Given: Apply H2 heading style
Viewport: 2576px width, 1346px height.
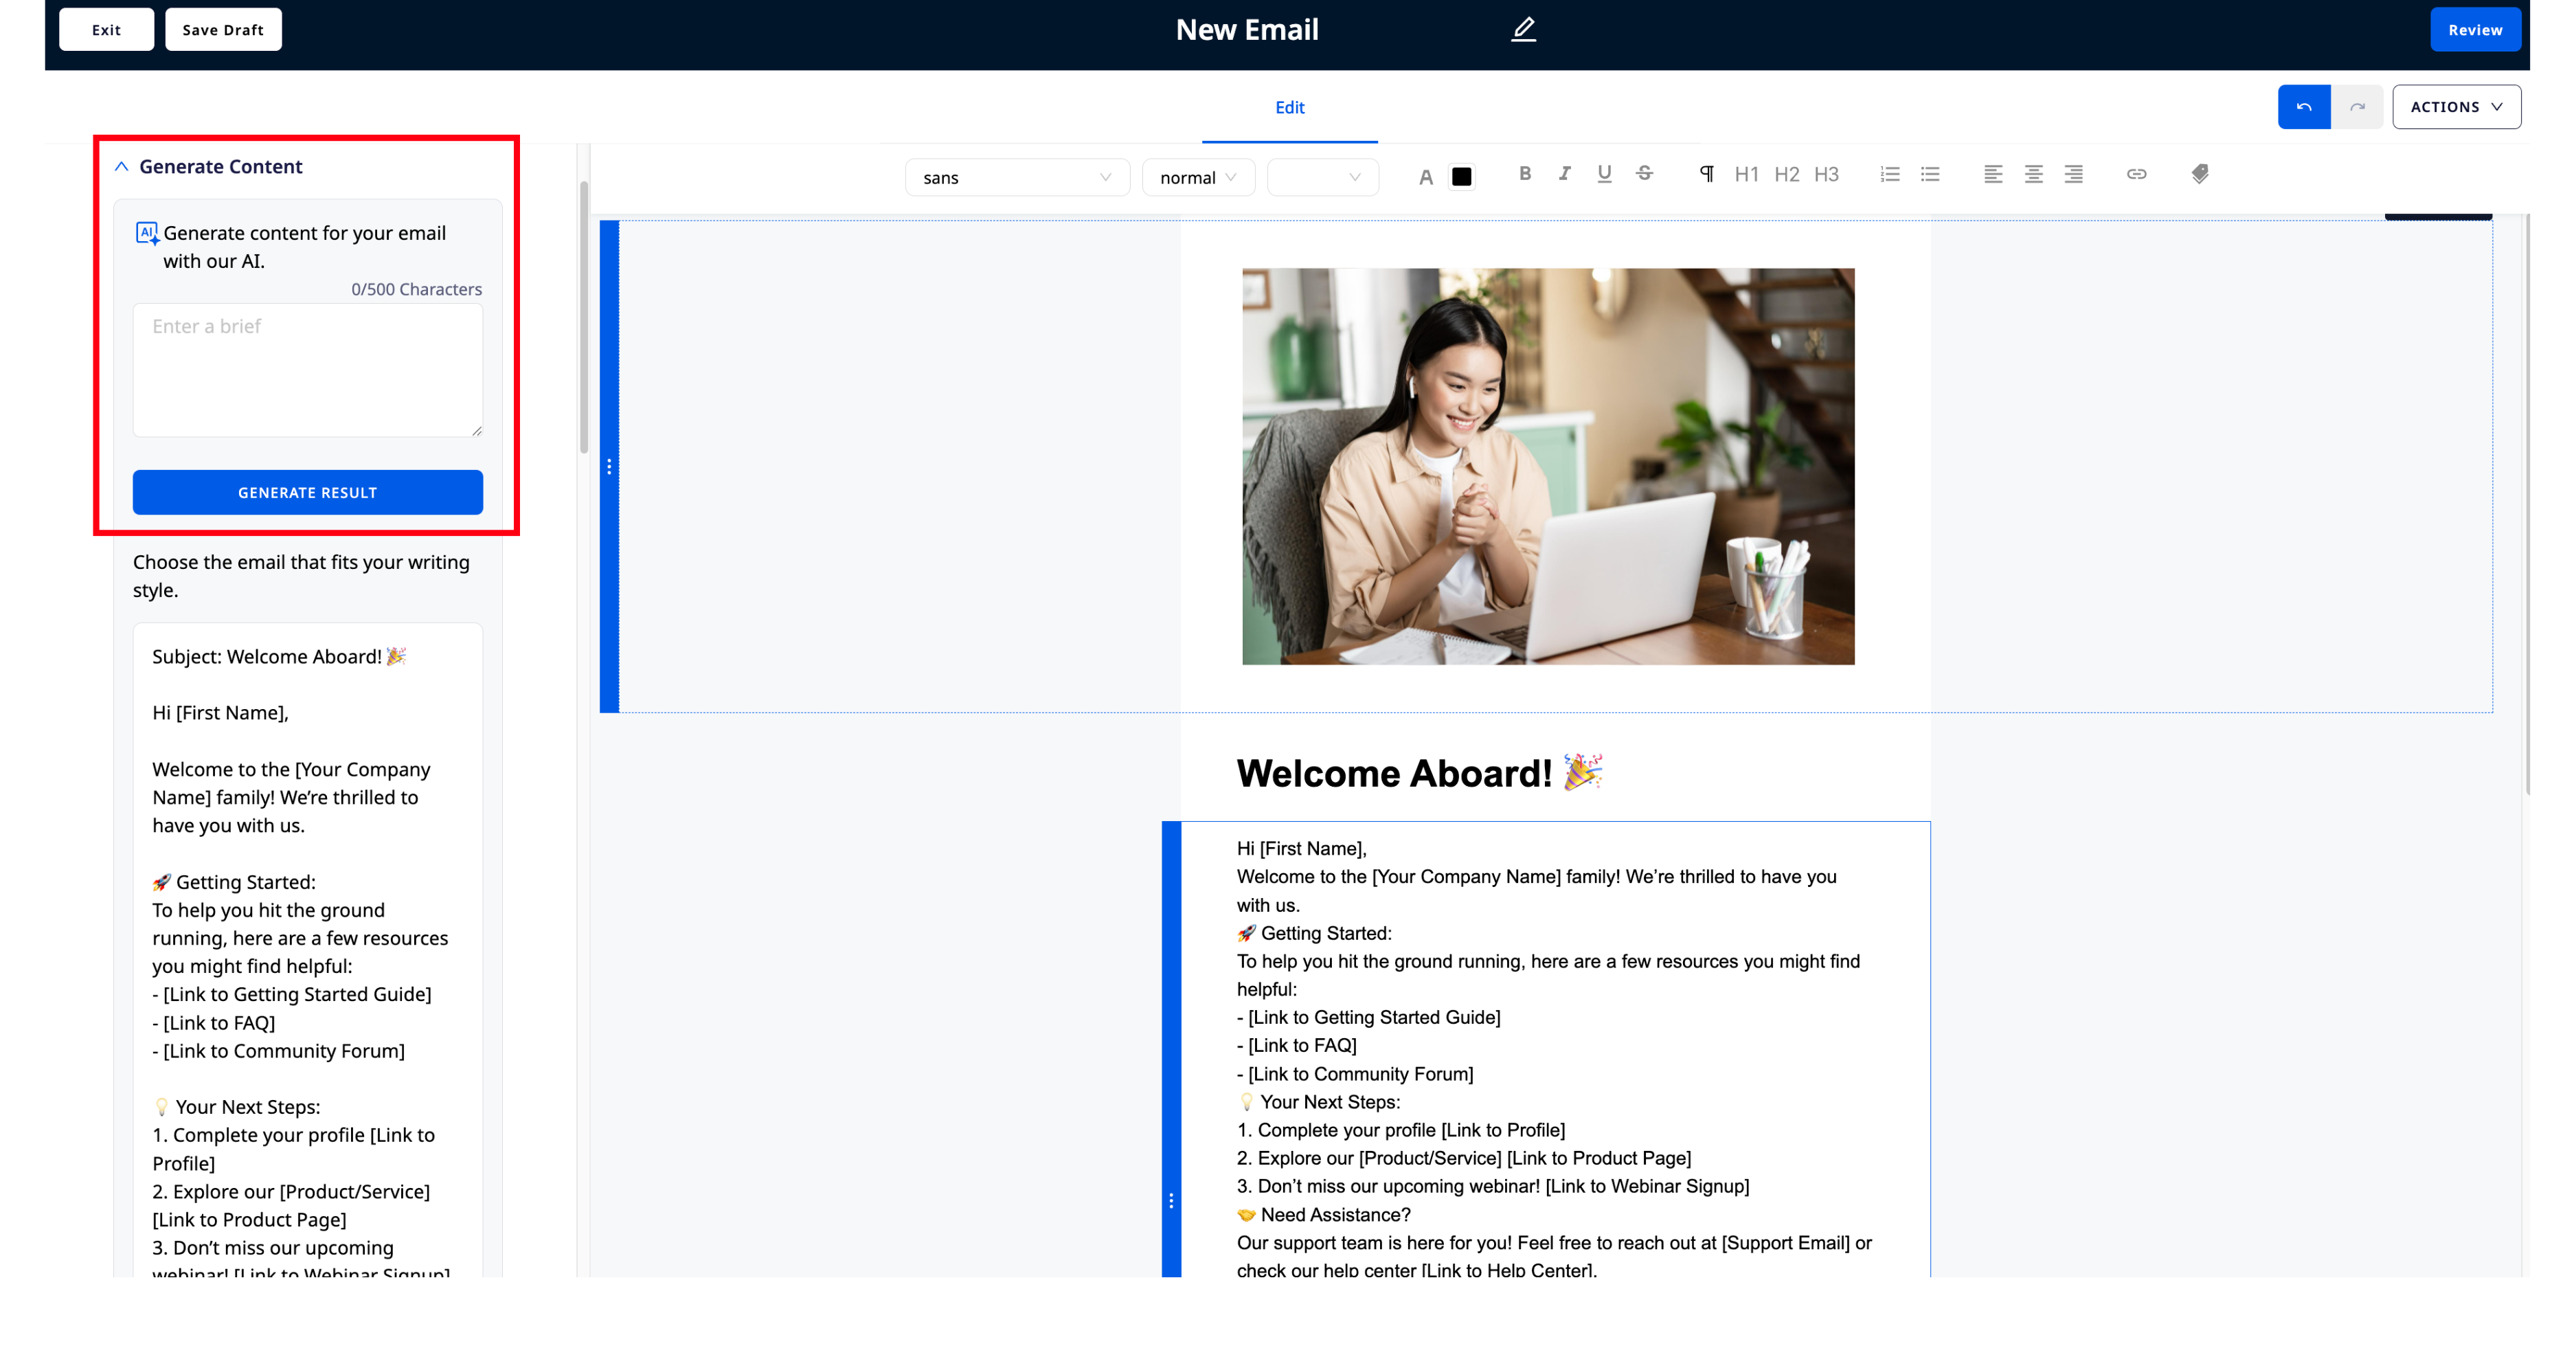Looking at the screenshot, I should (x=1786, y=175).
